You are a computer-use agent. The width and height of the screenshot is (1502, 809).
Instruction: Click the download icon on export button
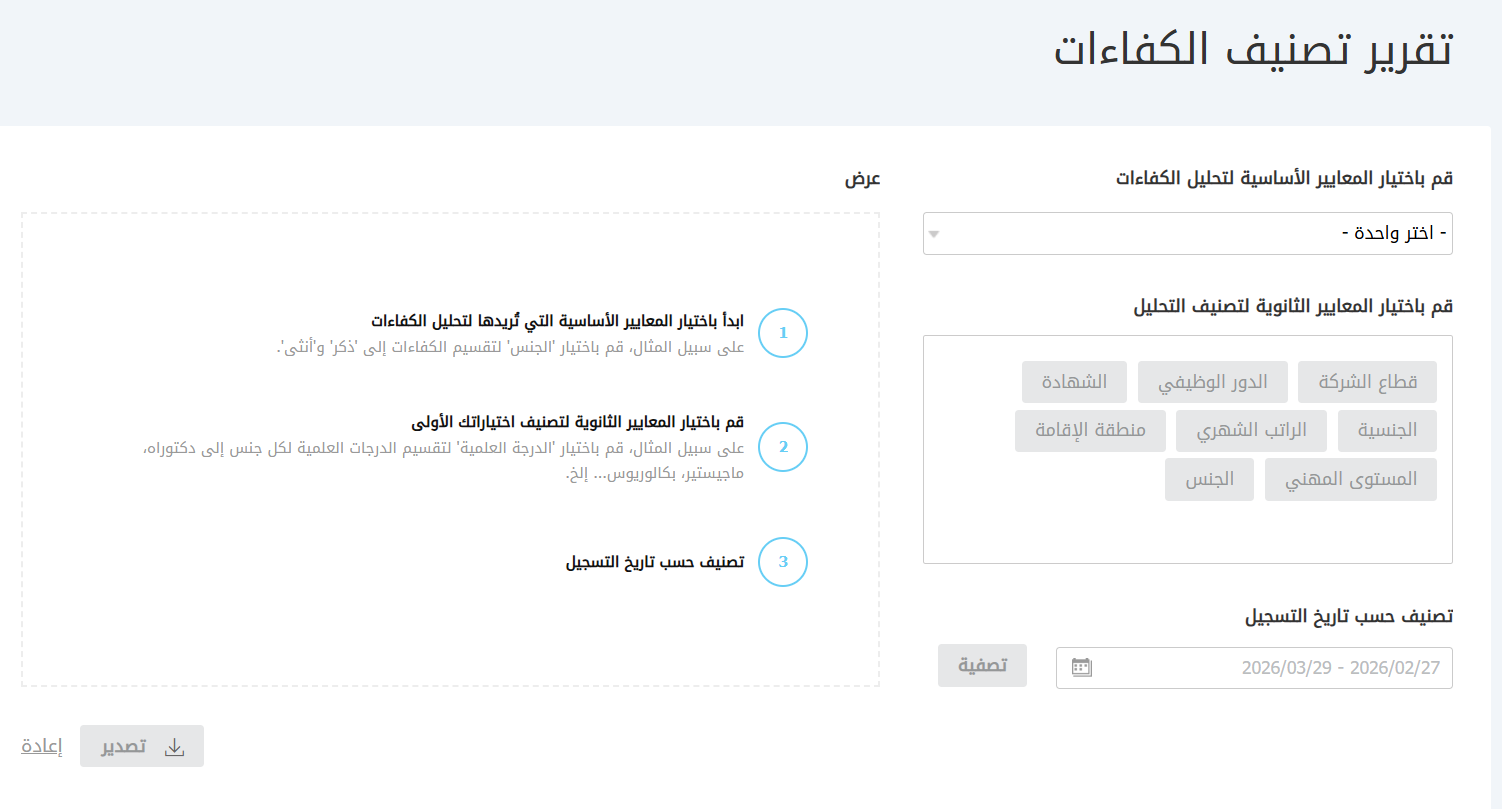[x=174, y=747]
